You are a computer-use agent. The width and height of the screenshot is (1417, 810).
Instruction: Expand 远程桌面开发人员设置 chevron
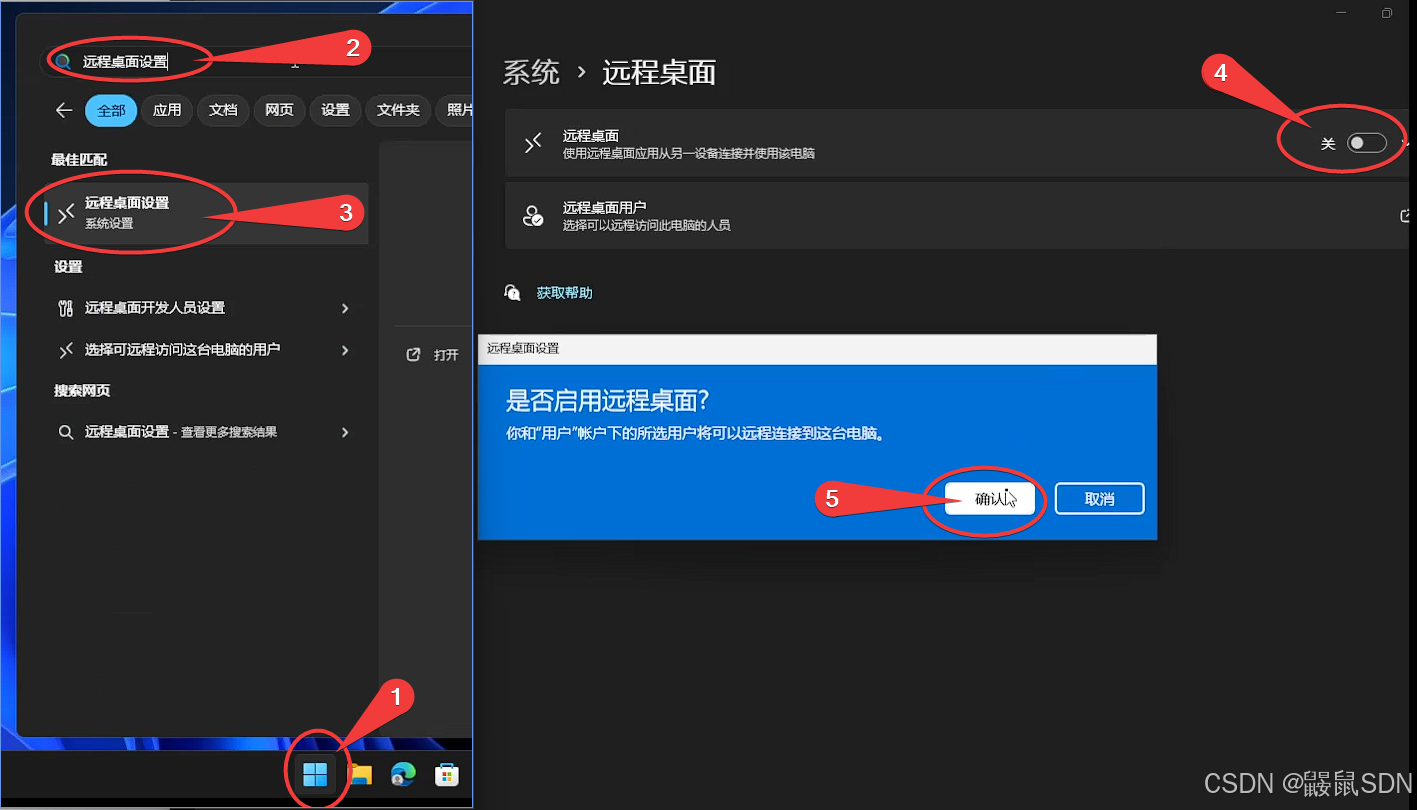pyautogui.click(x=345, y=308)
